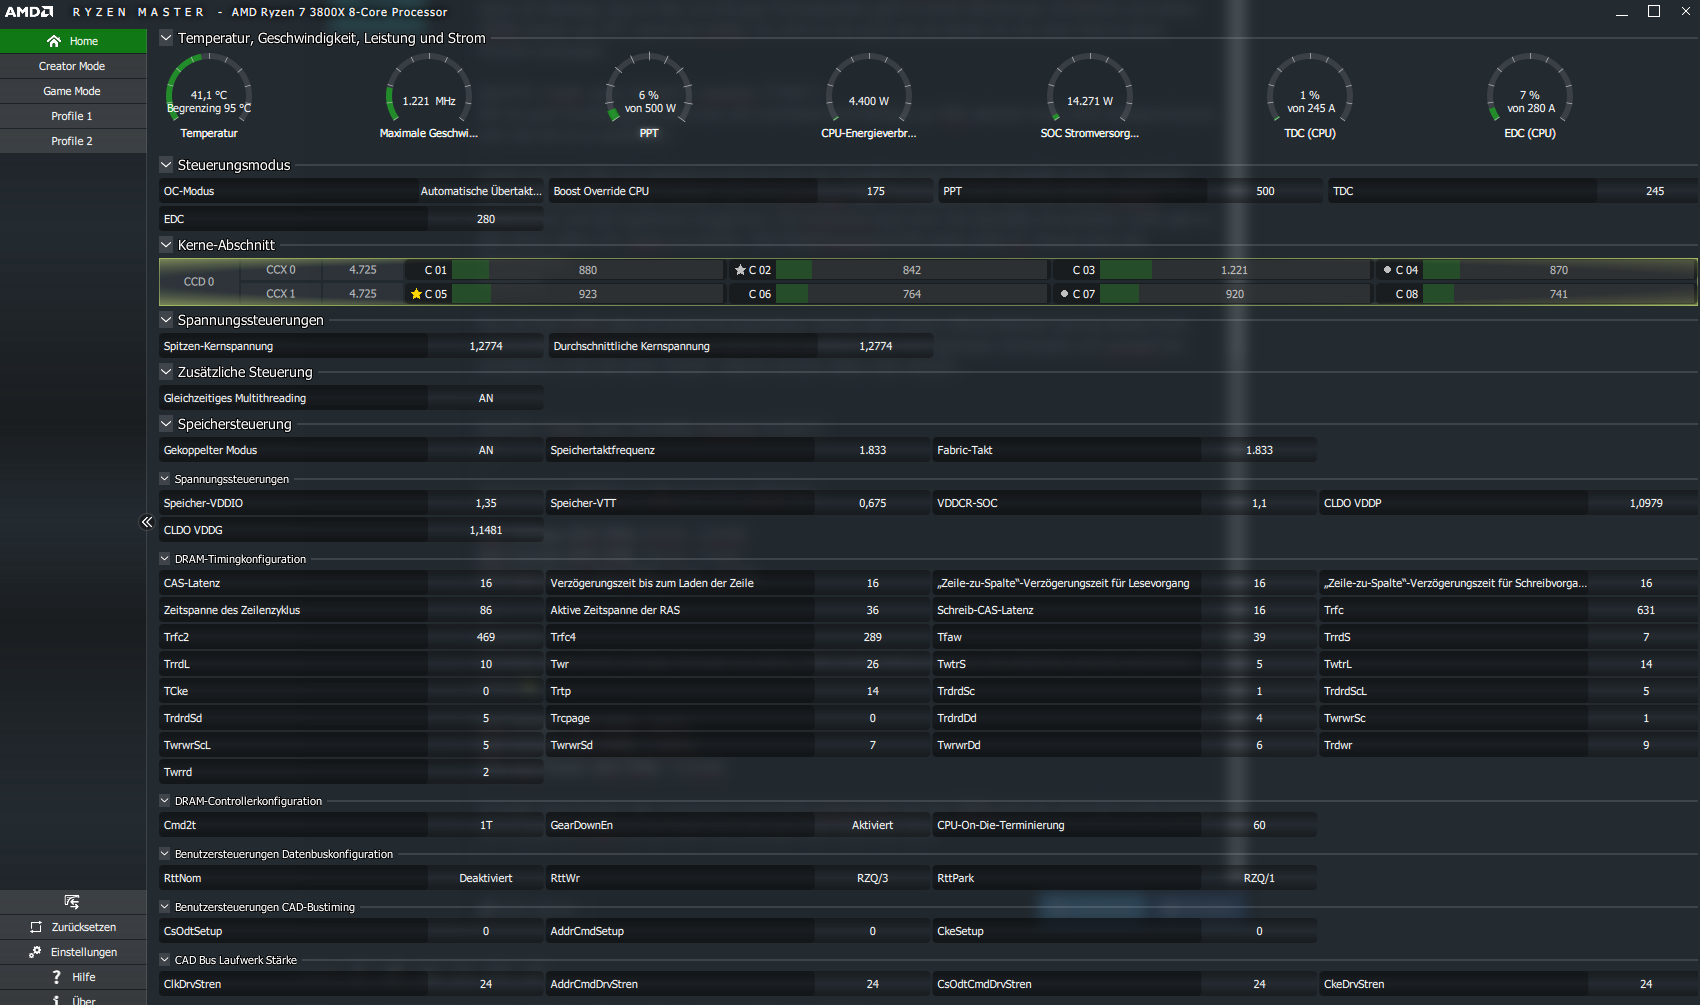The image size is (1700, 1005).
Task: Click the Gleichzeitiges Multithreading AN value
Action: point(486,398)
